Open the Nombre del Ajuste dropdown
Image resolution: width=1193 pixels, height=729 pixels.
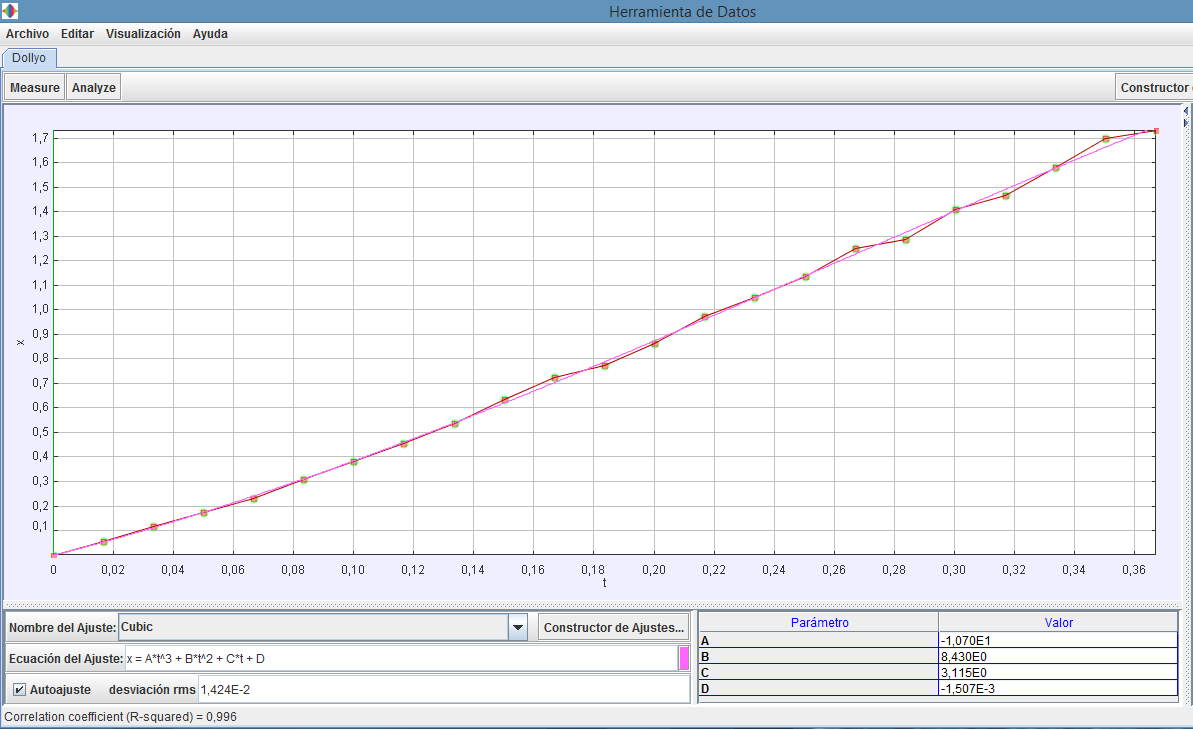pyautogui.click(x=518, y=627)
